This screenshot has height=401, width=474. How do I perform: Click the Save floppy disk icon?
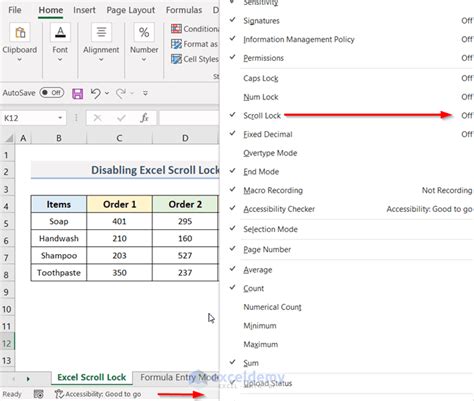[x=78, y=94]
